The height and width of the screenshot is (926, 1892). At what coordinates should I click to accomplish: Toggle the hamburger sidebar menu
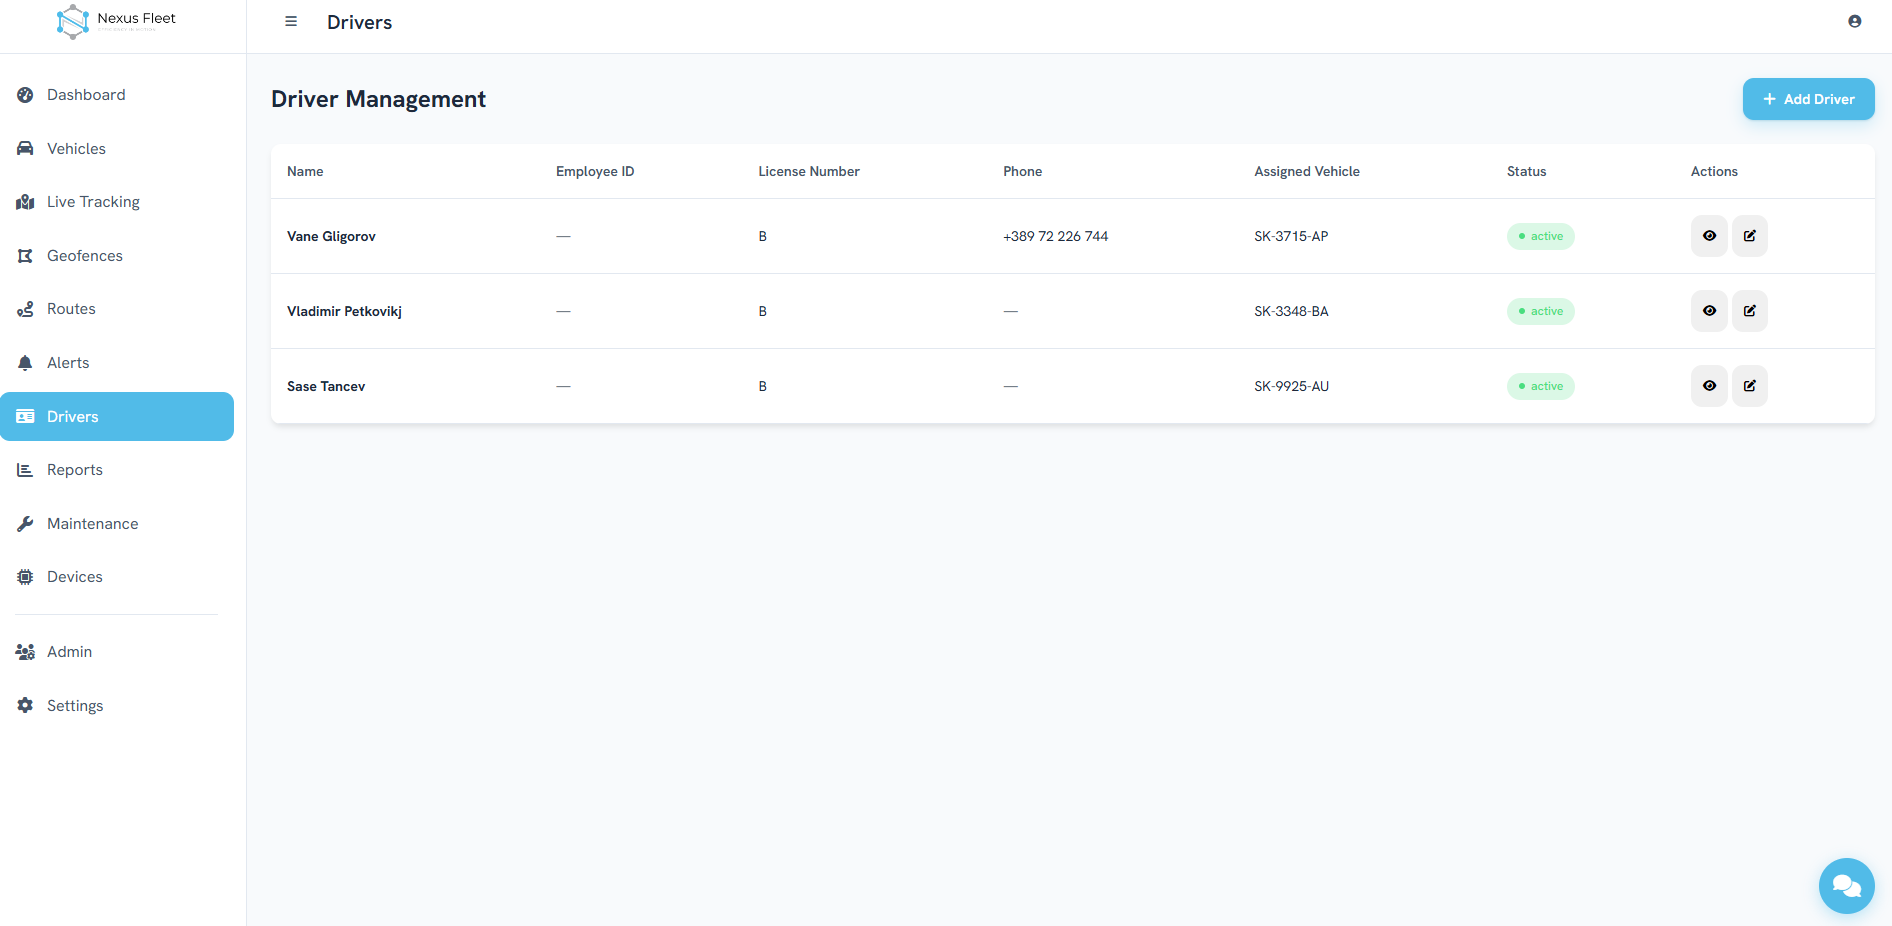291,22
